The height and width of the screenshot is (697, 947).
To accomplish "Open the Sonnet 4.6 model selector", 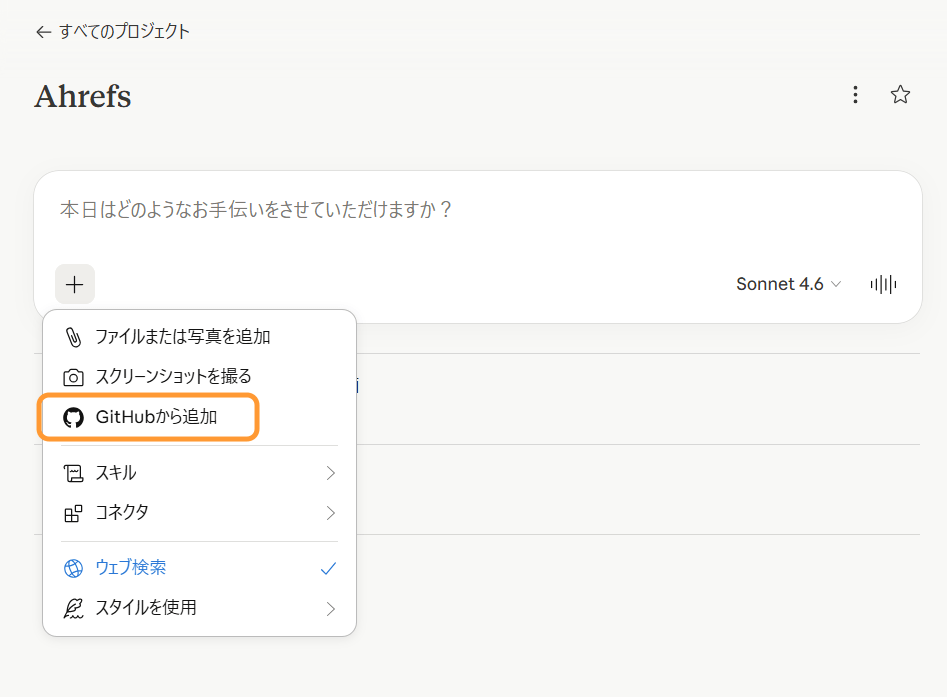I will click(x=789, y=284).
